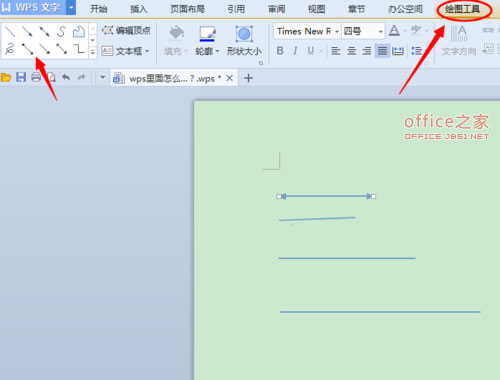
Task: Click the distributed alignment icon
Action: point(398,51)
